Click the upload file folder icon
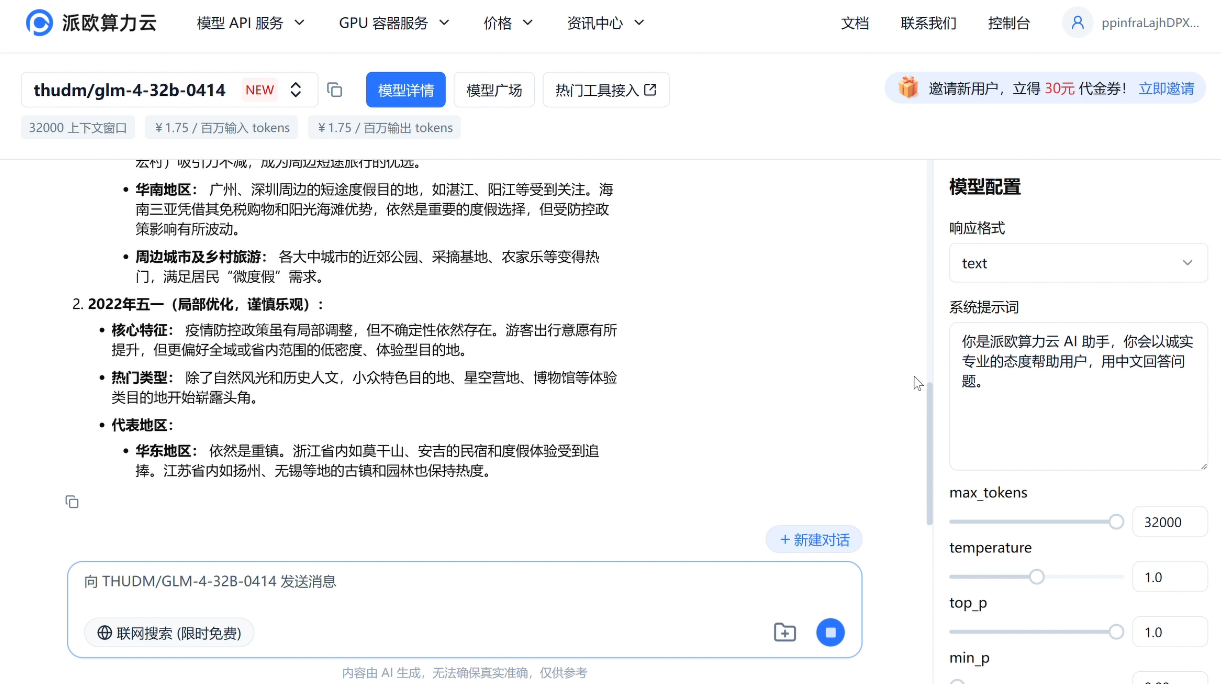 [x=785, y=632]
